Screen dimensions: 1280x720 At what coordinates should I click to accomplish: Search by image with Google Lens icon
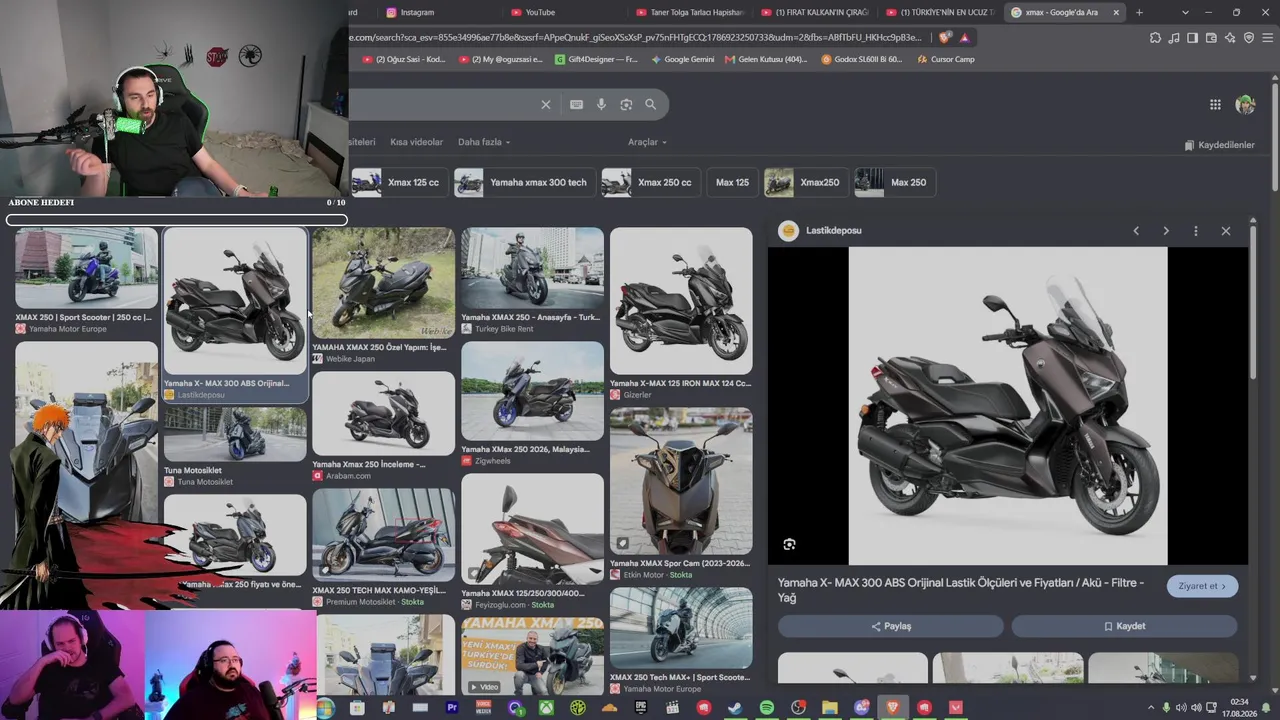point(626,104)
